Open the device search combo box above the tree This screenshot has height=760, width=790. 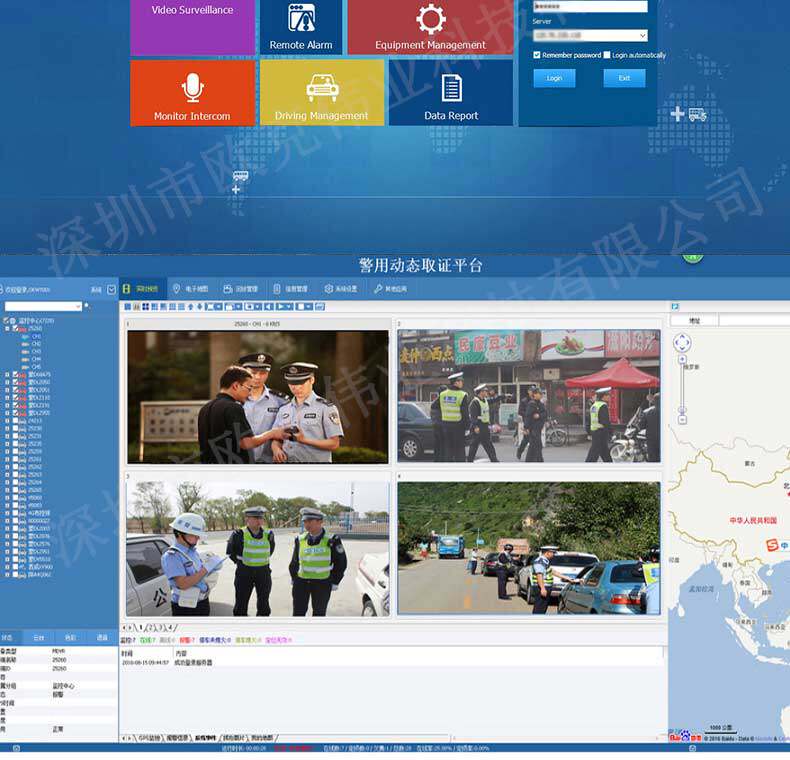click(43, 306)
